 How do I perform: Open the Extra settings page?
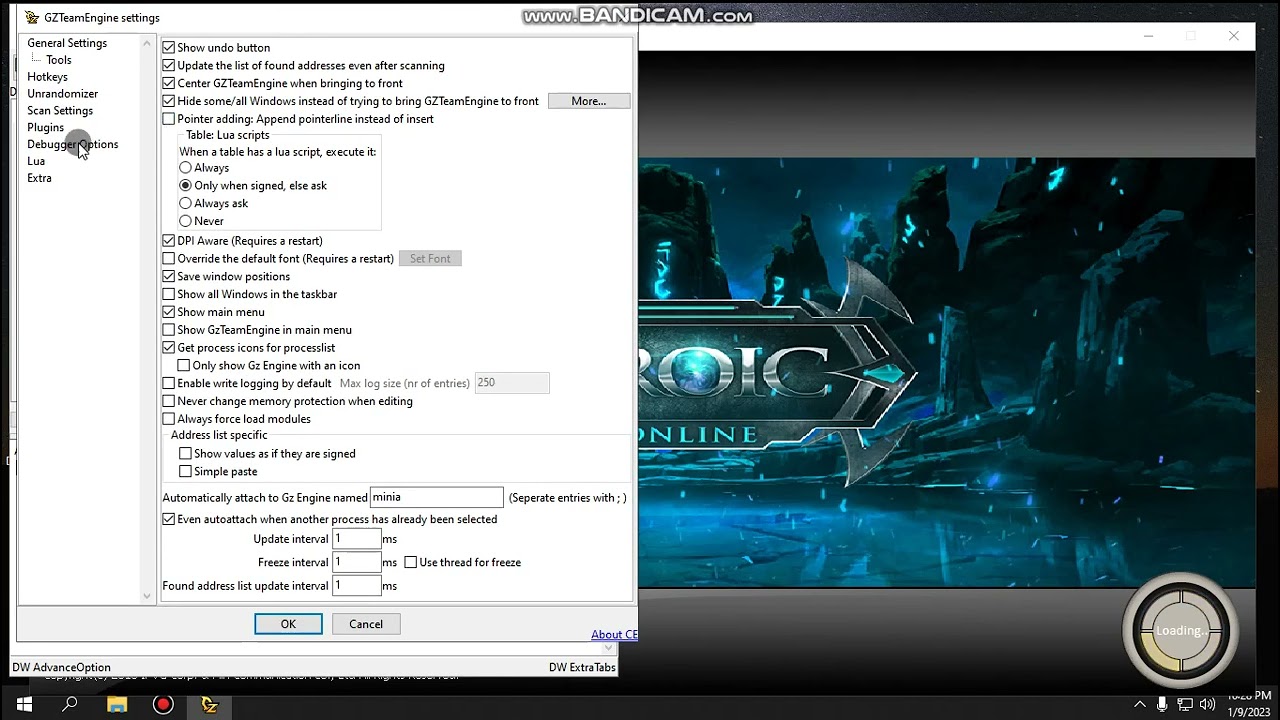click(x=39, y=178)
